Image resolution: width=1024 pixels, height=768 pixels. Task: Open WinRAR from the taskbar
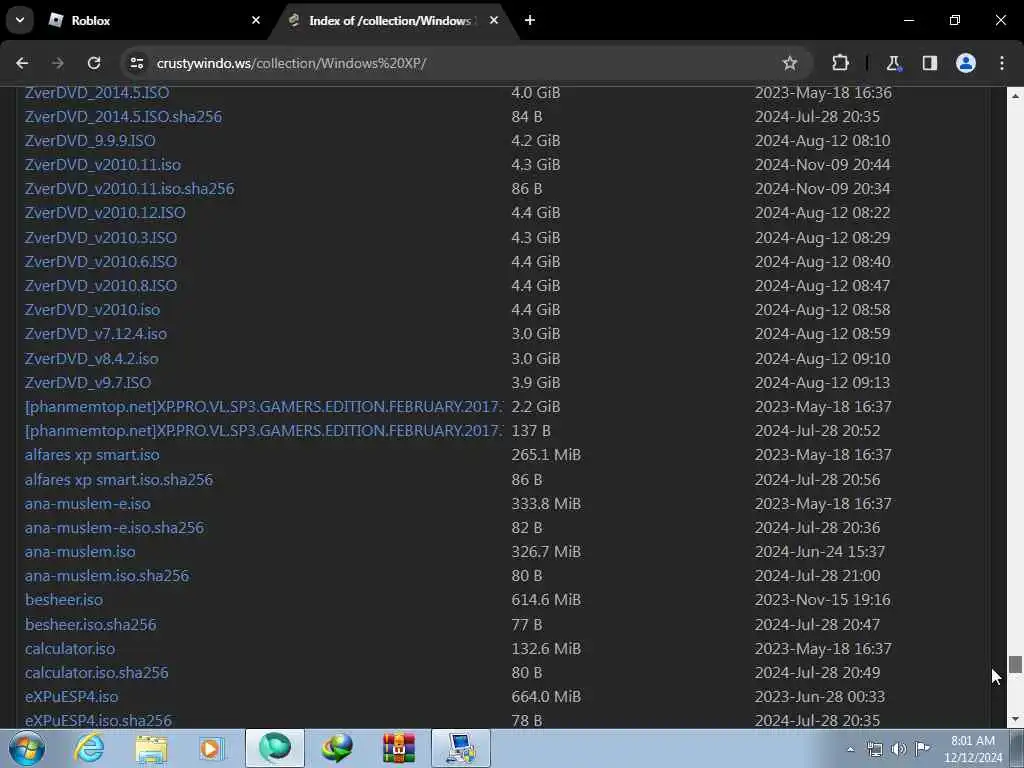[398, 748]
